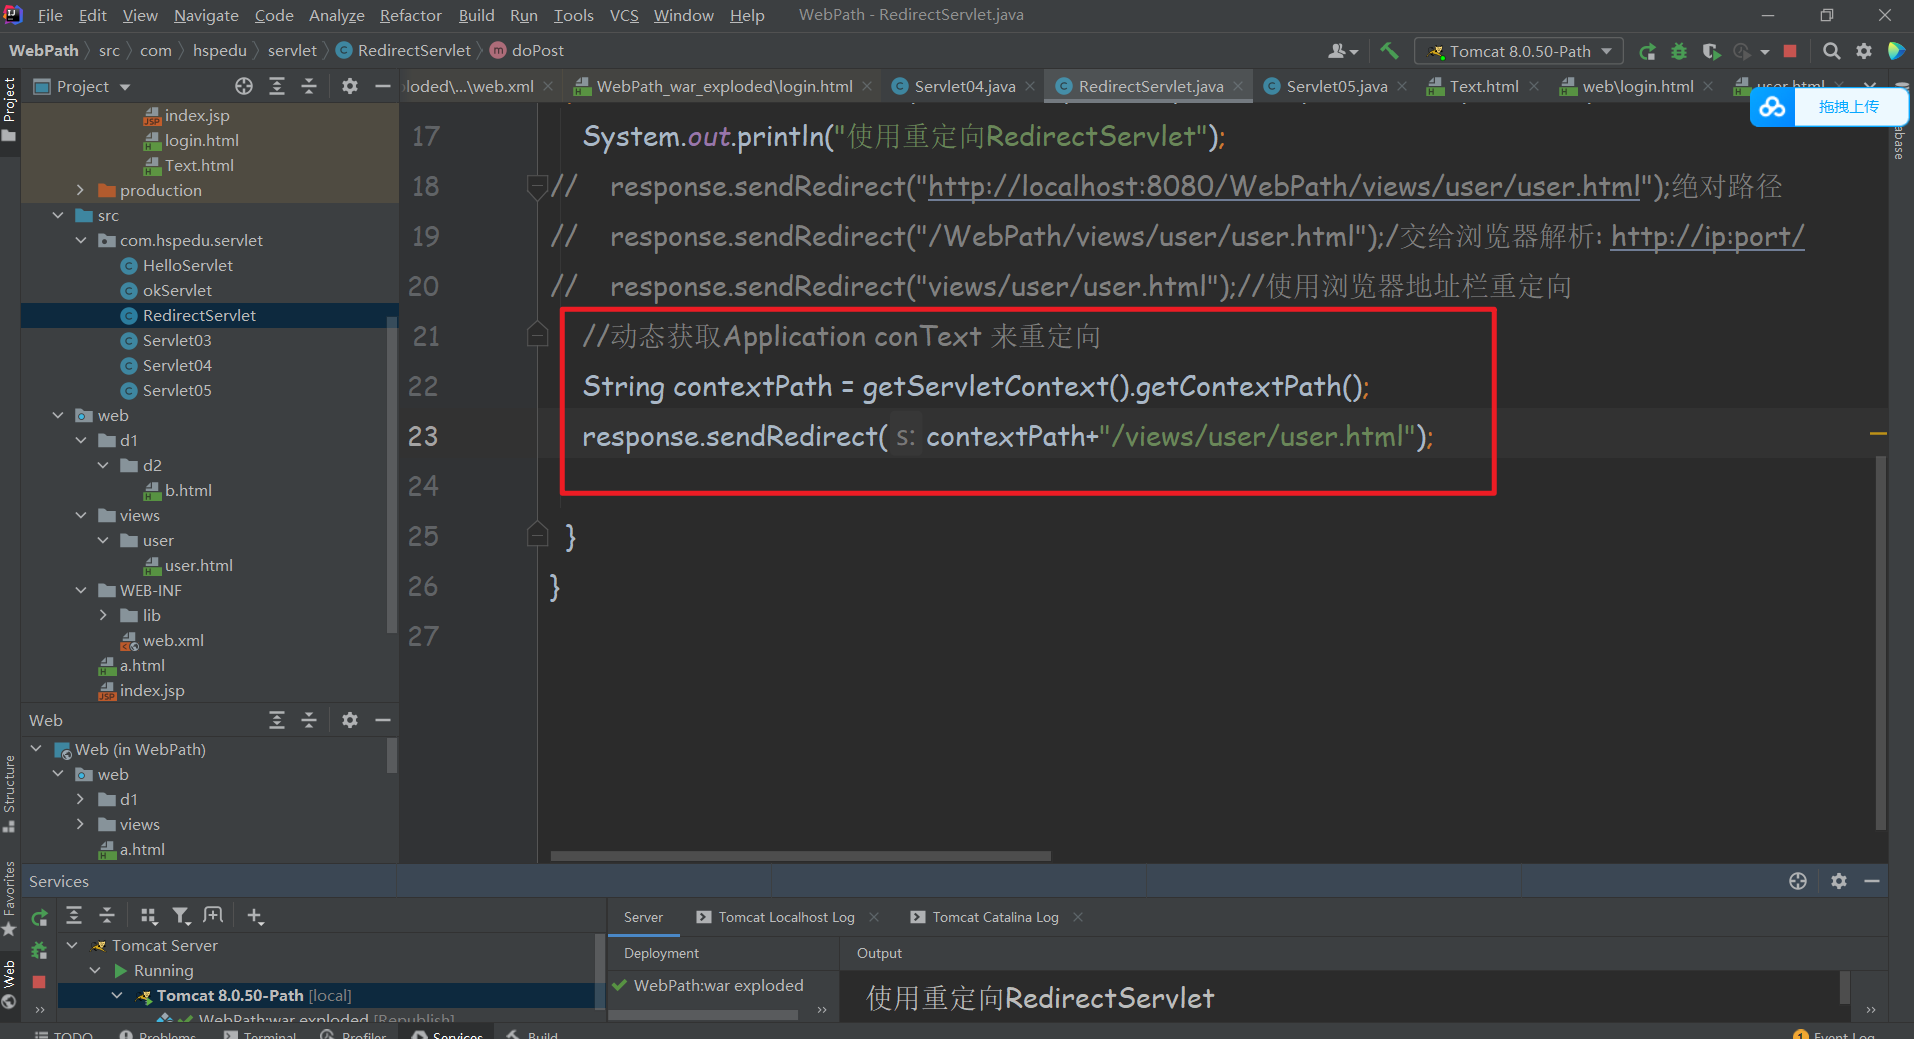Select web.xml in Project tree

[x=173, y=640]
